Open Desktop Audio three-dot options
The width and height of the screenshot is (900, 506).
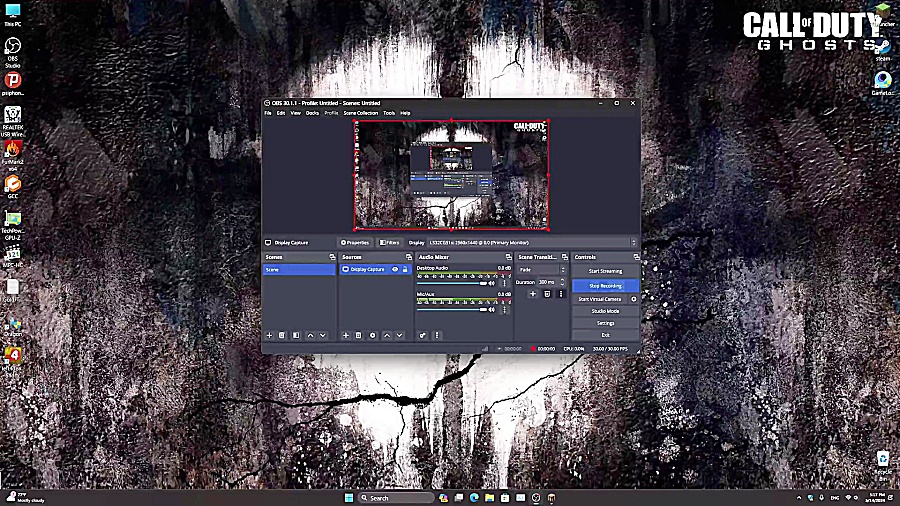pos(505,283)
